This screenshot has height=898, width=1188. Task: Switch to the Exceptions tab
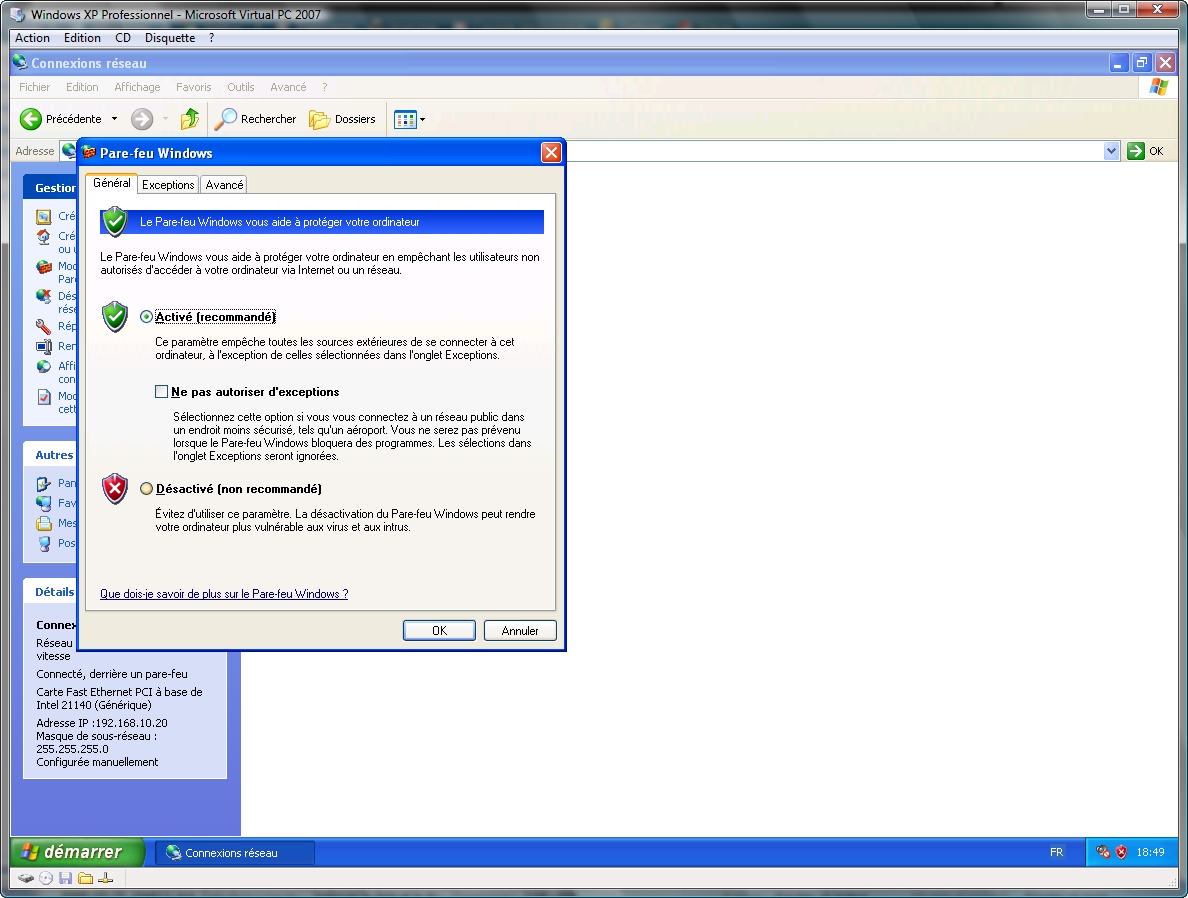click(x=168, y=185)
